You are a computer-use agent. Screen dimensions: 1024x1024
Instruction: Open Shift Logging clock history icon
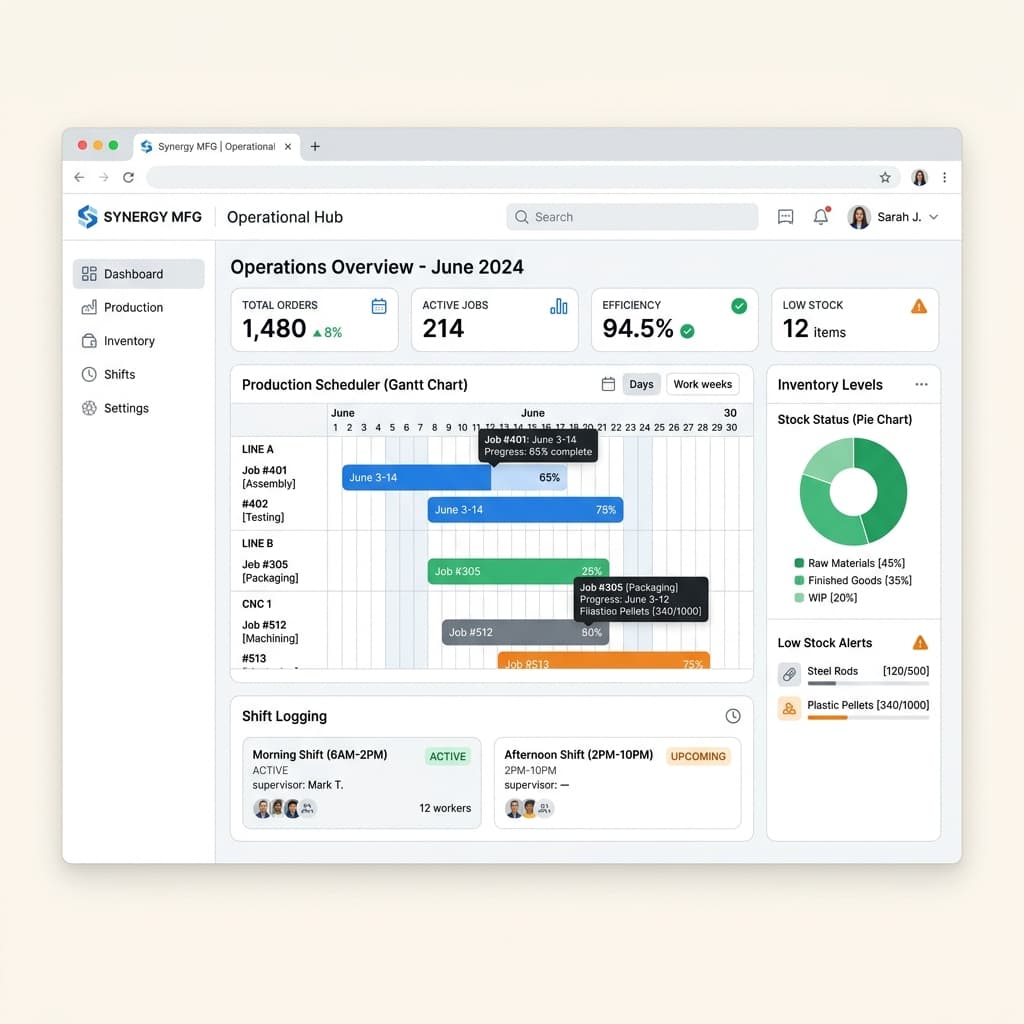click(x=733, y=716)
